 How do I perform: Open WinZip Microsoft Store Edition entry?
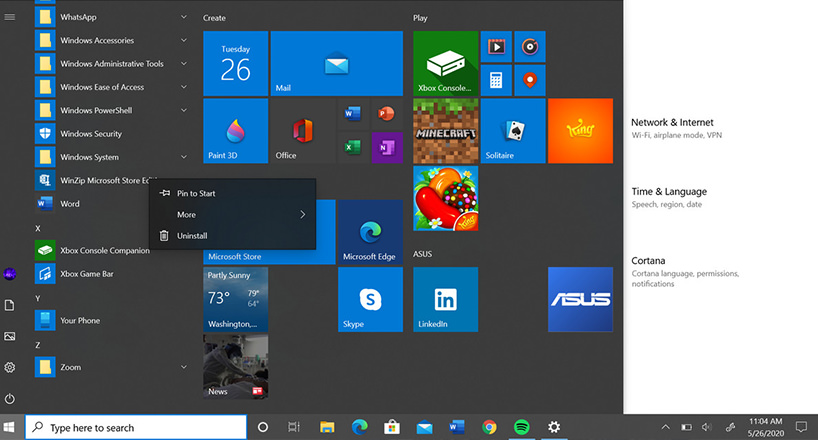click(x=92, y=181)
